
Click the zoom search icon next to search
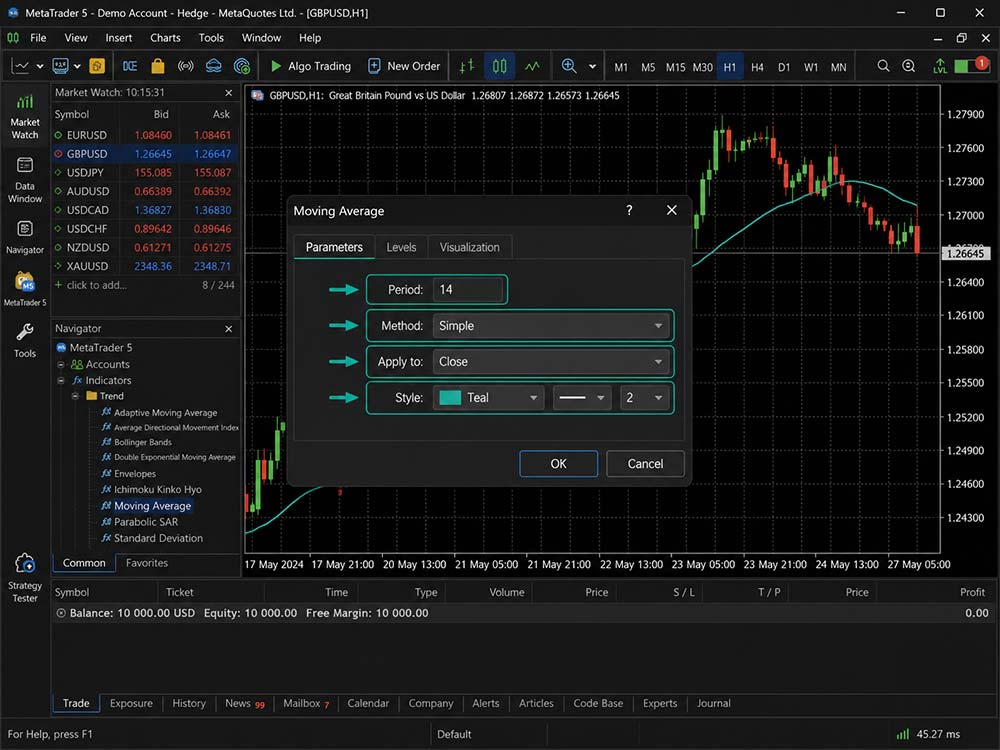909,66
